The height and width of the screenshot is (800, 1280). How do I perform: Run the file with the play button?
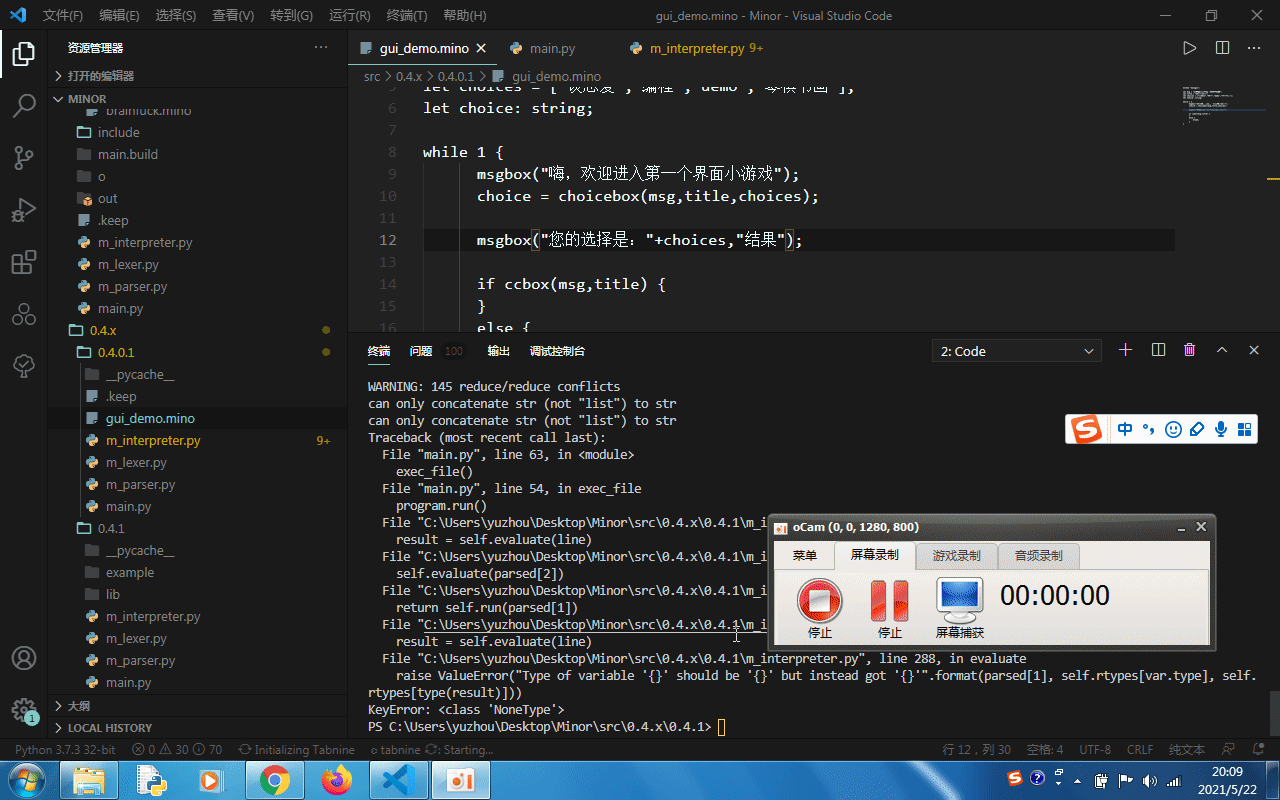1189,48
